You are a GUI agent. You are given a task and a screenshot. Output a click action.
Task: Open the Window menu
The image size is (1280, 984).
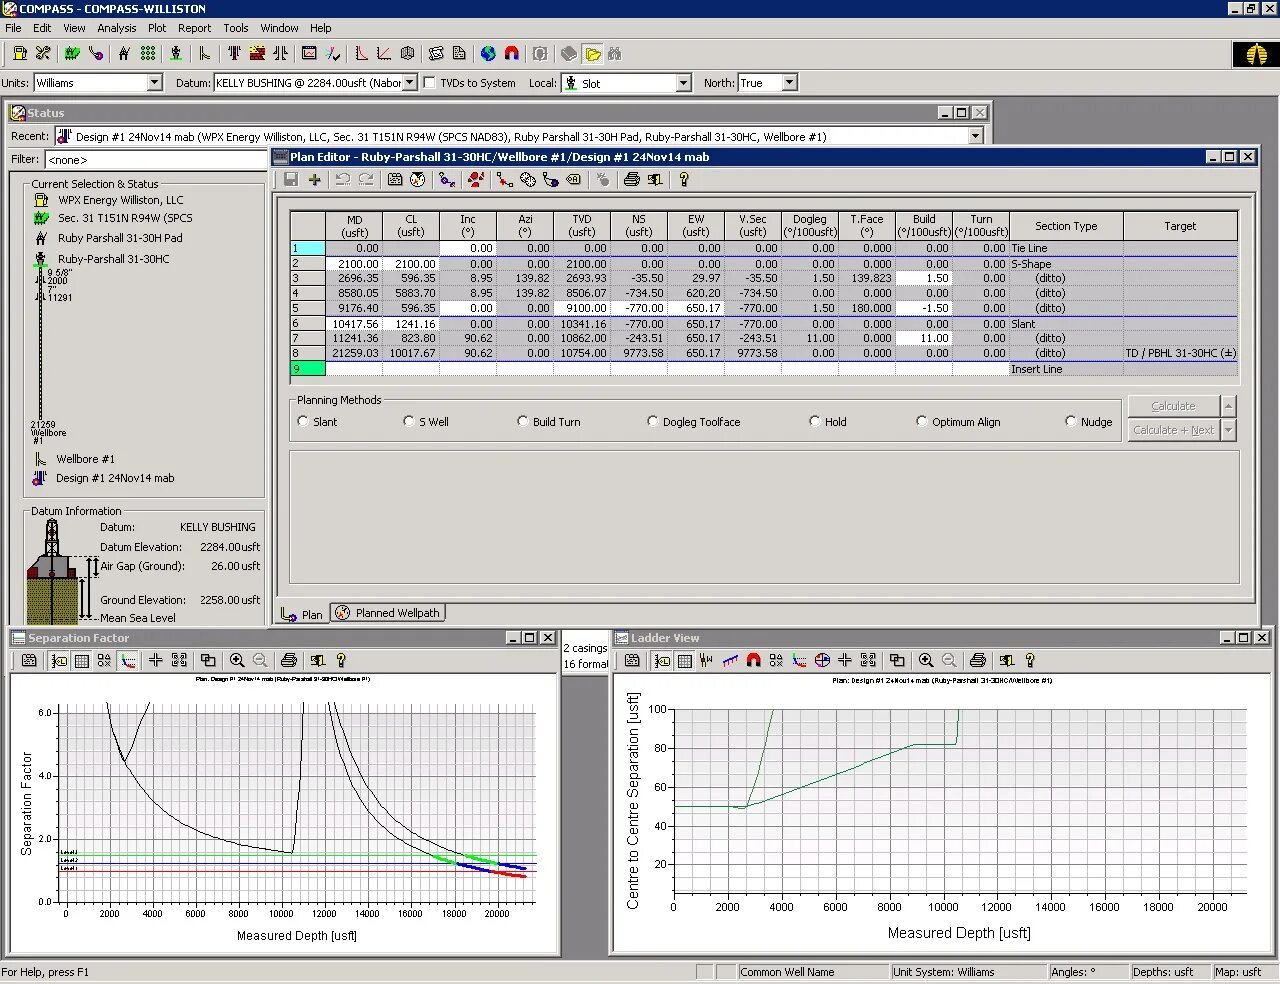[279, 28]
